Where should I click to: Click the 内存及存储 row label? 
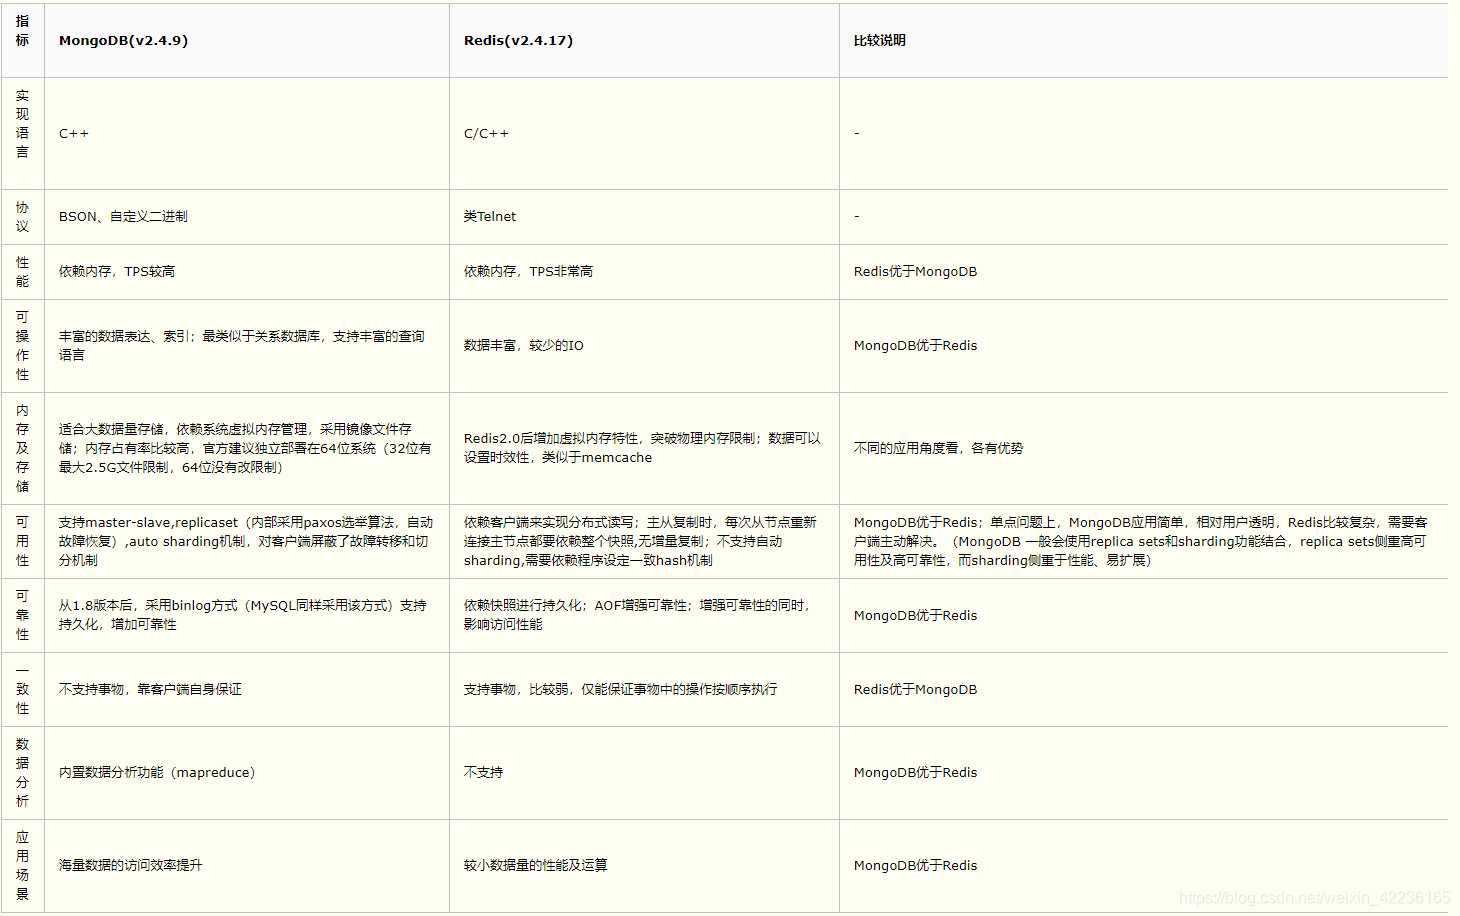click(22, 448)
